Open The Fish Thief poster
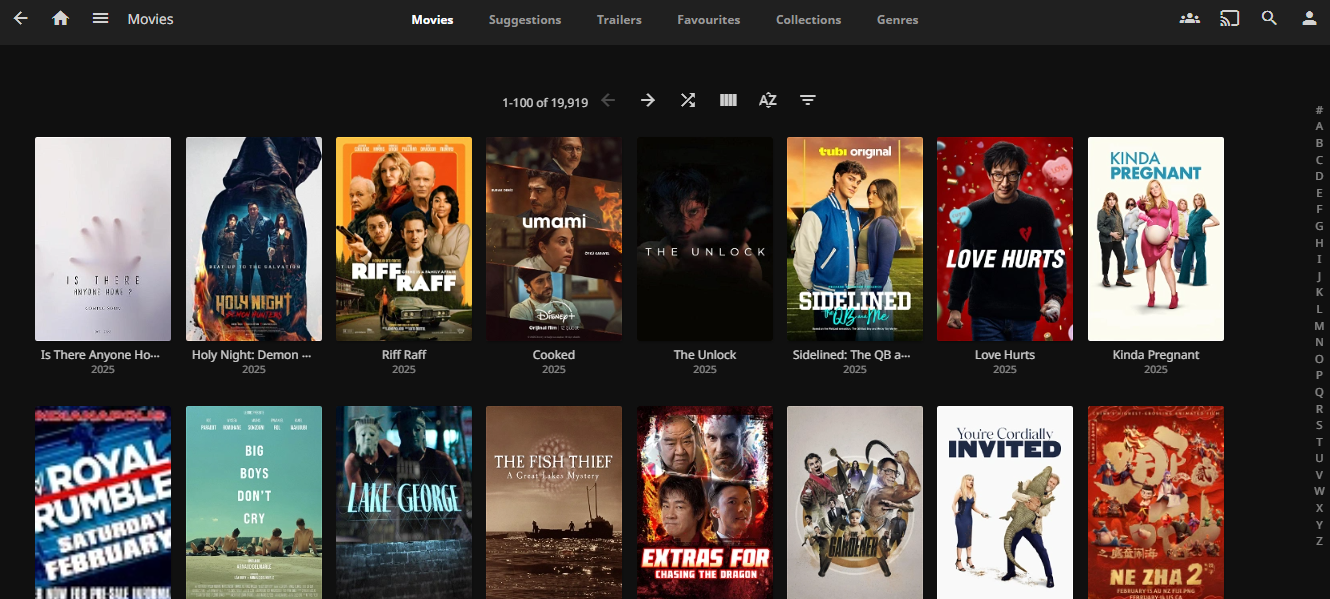Screen dimensions: 1330x599 (x=554, y=502)
